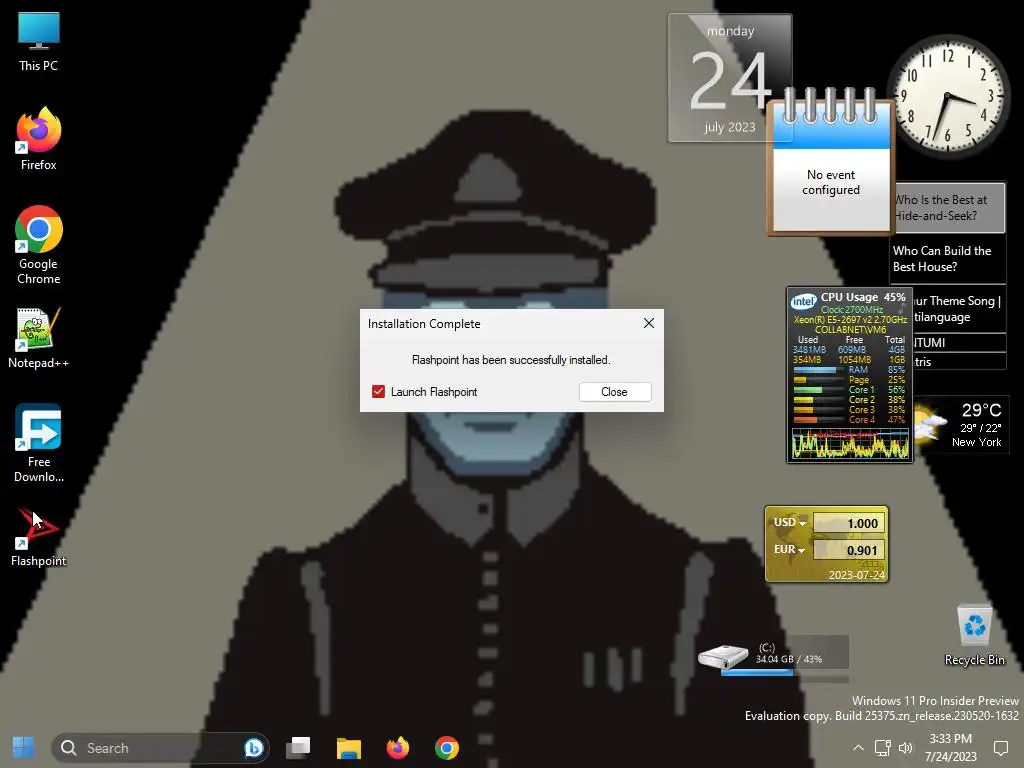
Task: Click the Bing icon in the search bar
Action: coord(253,747)
